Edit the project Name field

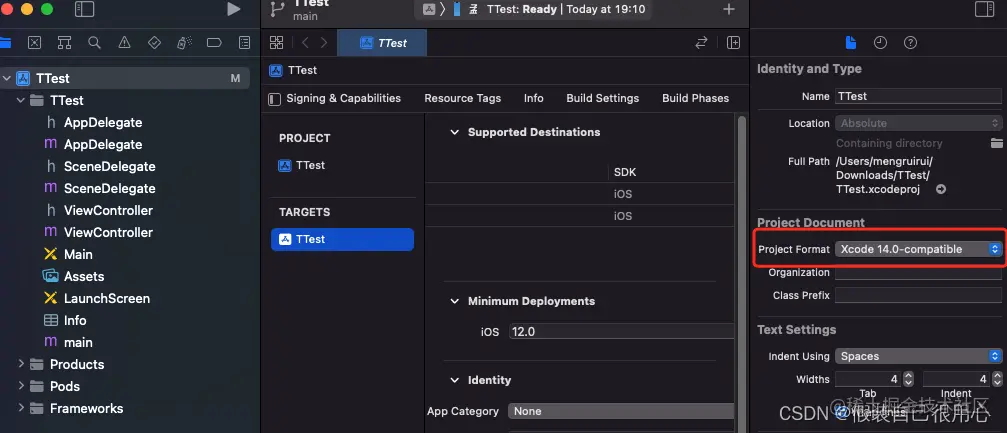(x=918, y=96)
